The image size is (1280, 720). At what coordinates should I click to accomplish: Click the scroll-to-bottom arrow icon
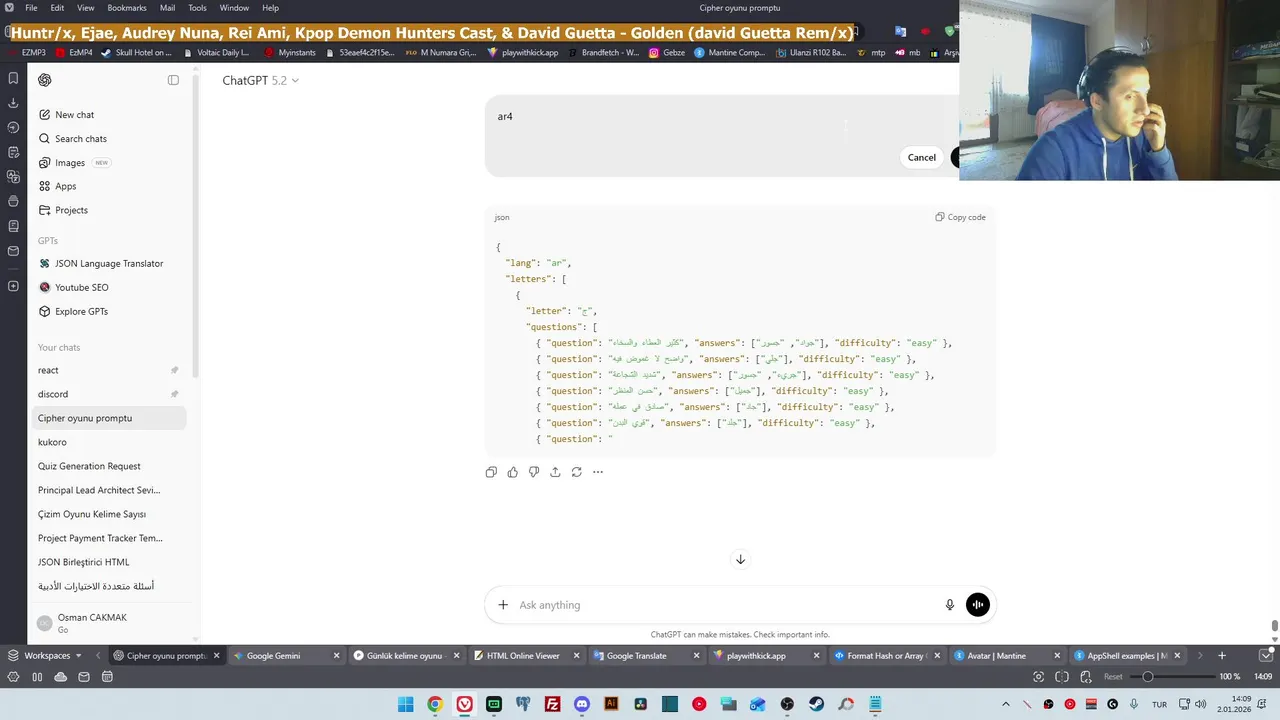point(741,559)
